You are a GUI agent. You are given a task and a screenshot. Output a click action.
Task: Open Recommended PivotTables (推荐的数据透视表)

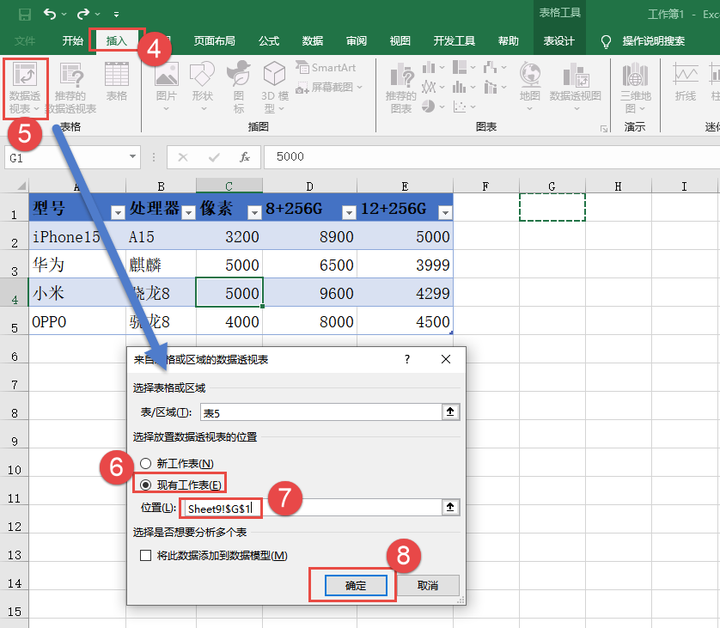click(71, 89)
